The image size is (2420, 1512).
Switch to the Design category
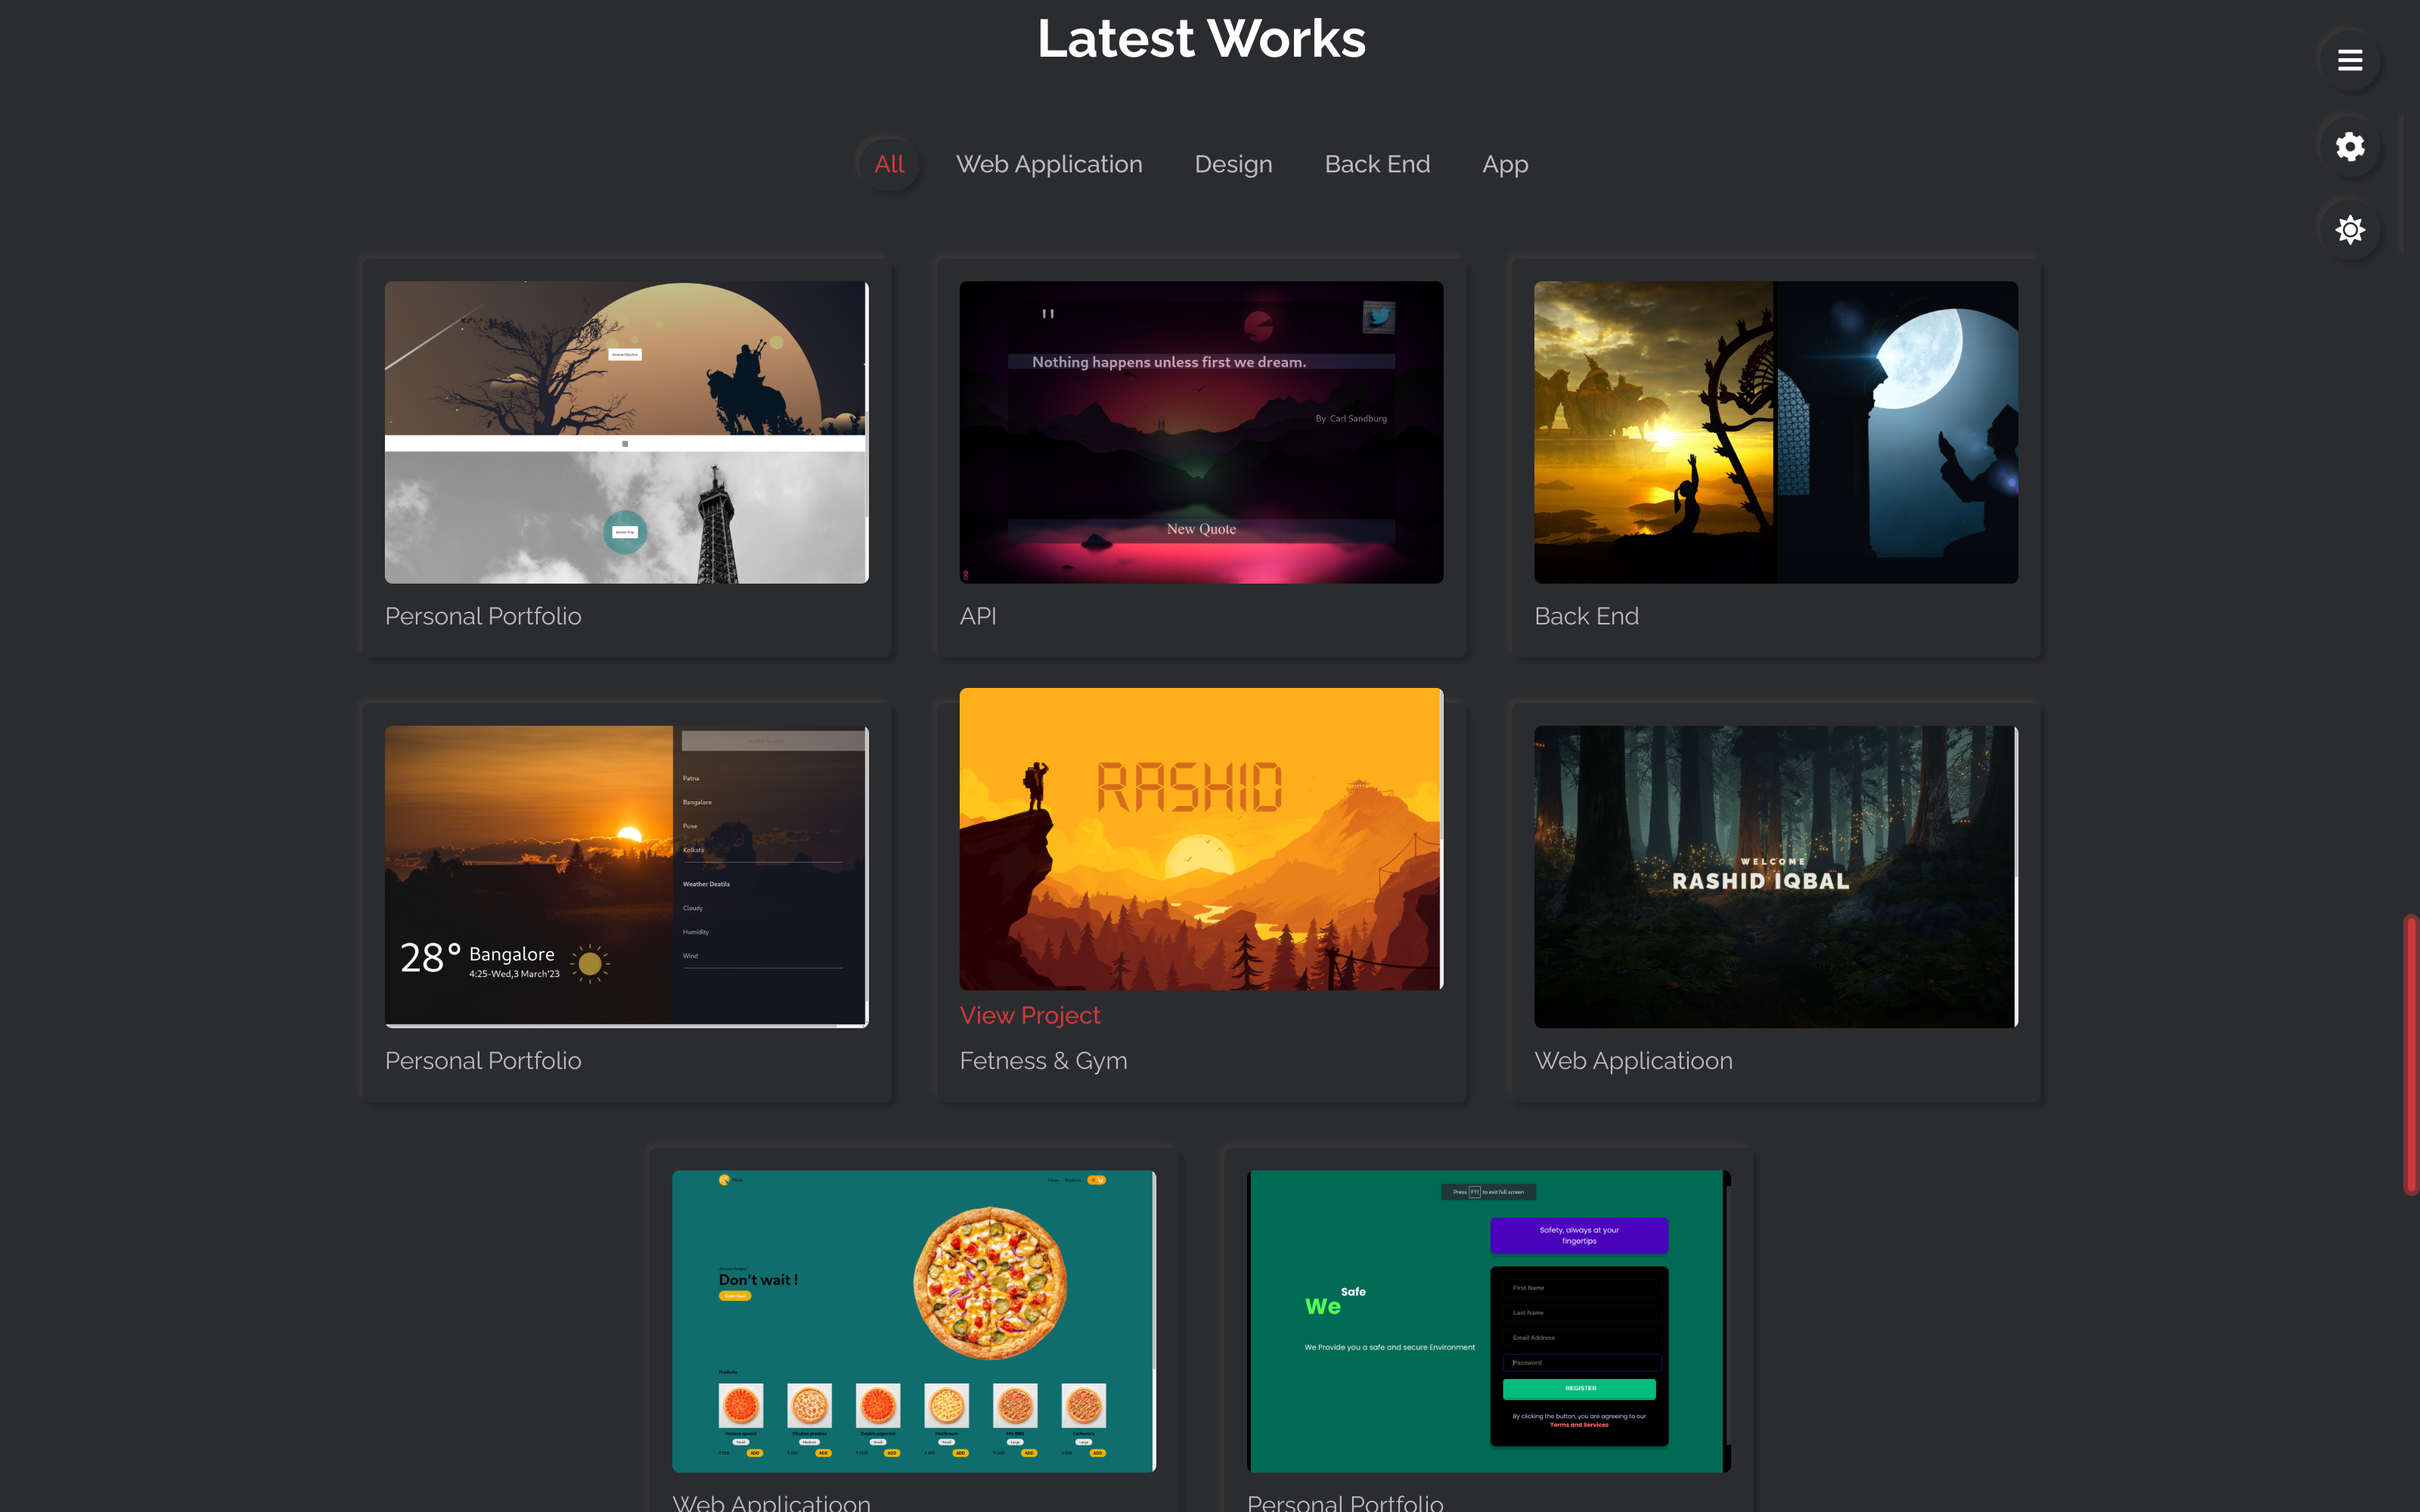tap(1233, 164)
